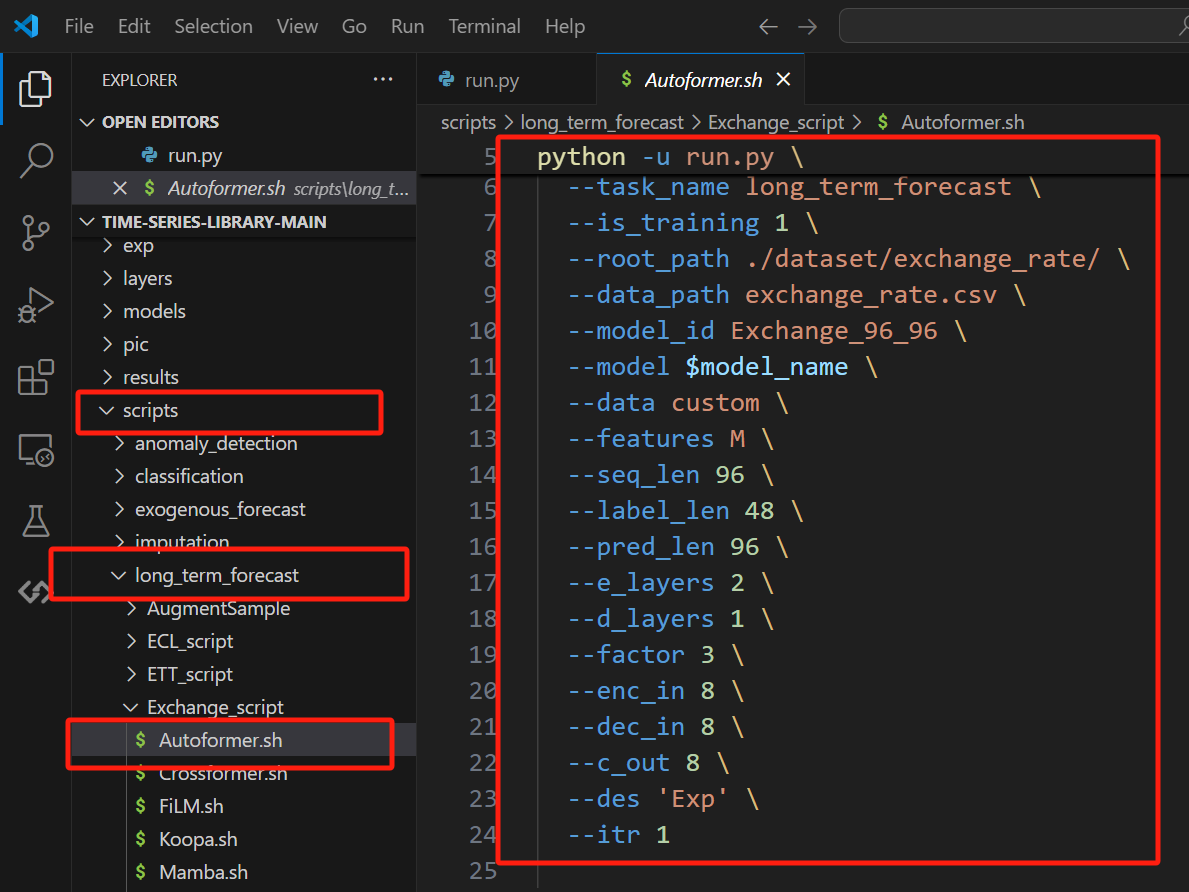Viewport: 1189px width, 892px height.
Task: Close Autoformer.sh in Open Editors list
Action: (120, 187)
